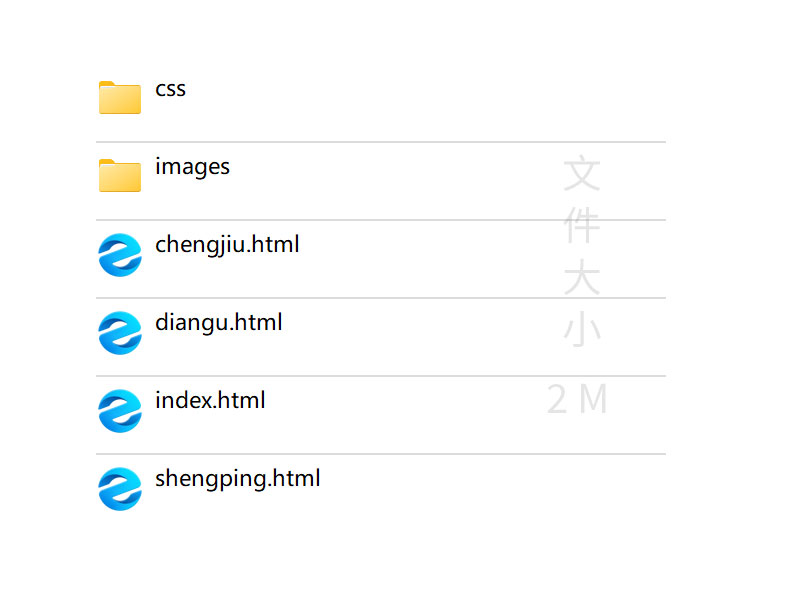
Task: Click the 小 watermark character
Action: click(x=582, y=329)
